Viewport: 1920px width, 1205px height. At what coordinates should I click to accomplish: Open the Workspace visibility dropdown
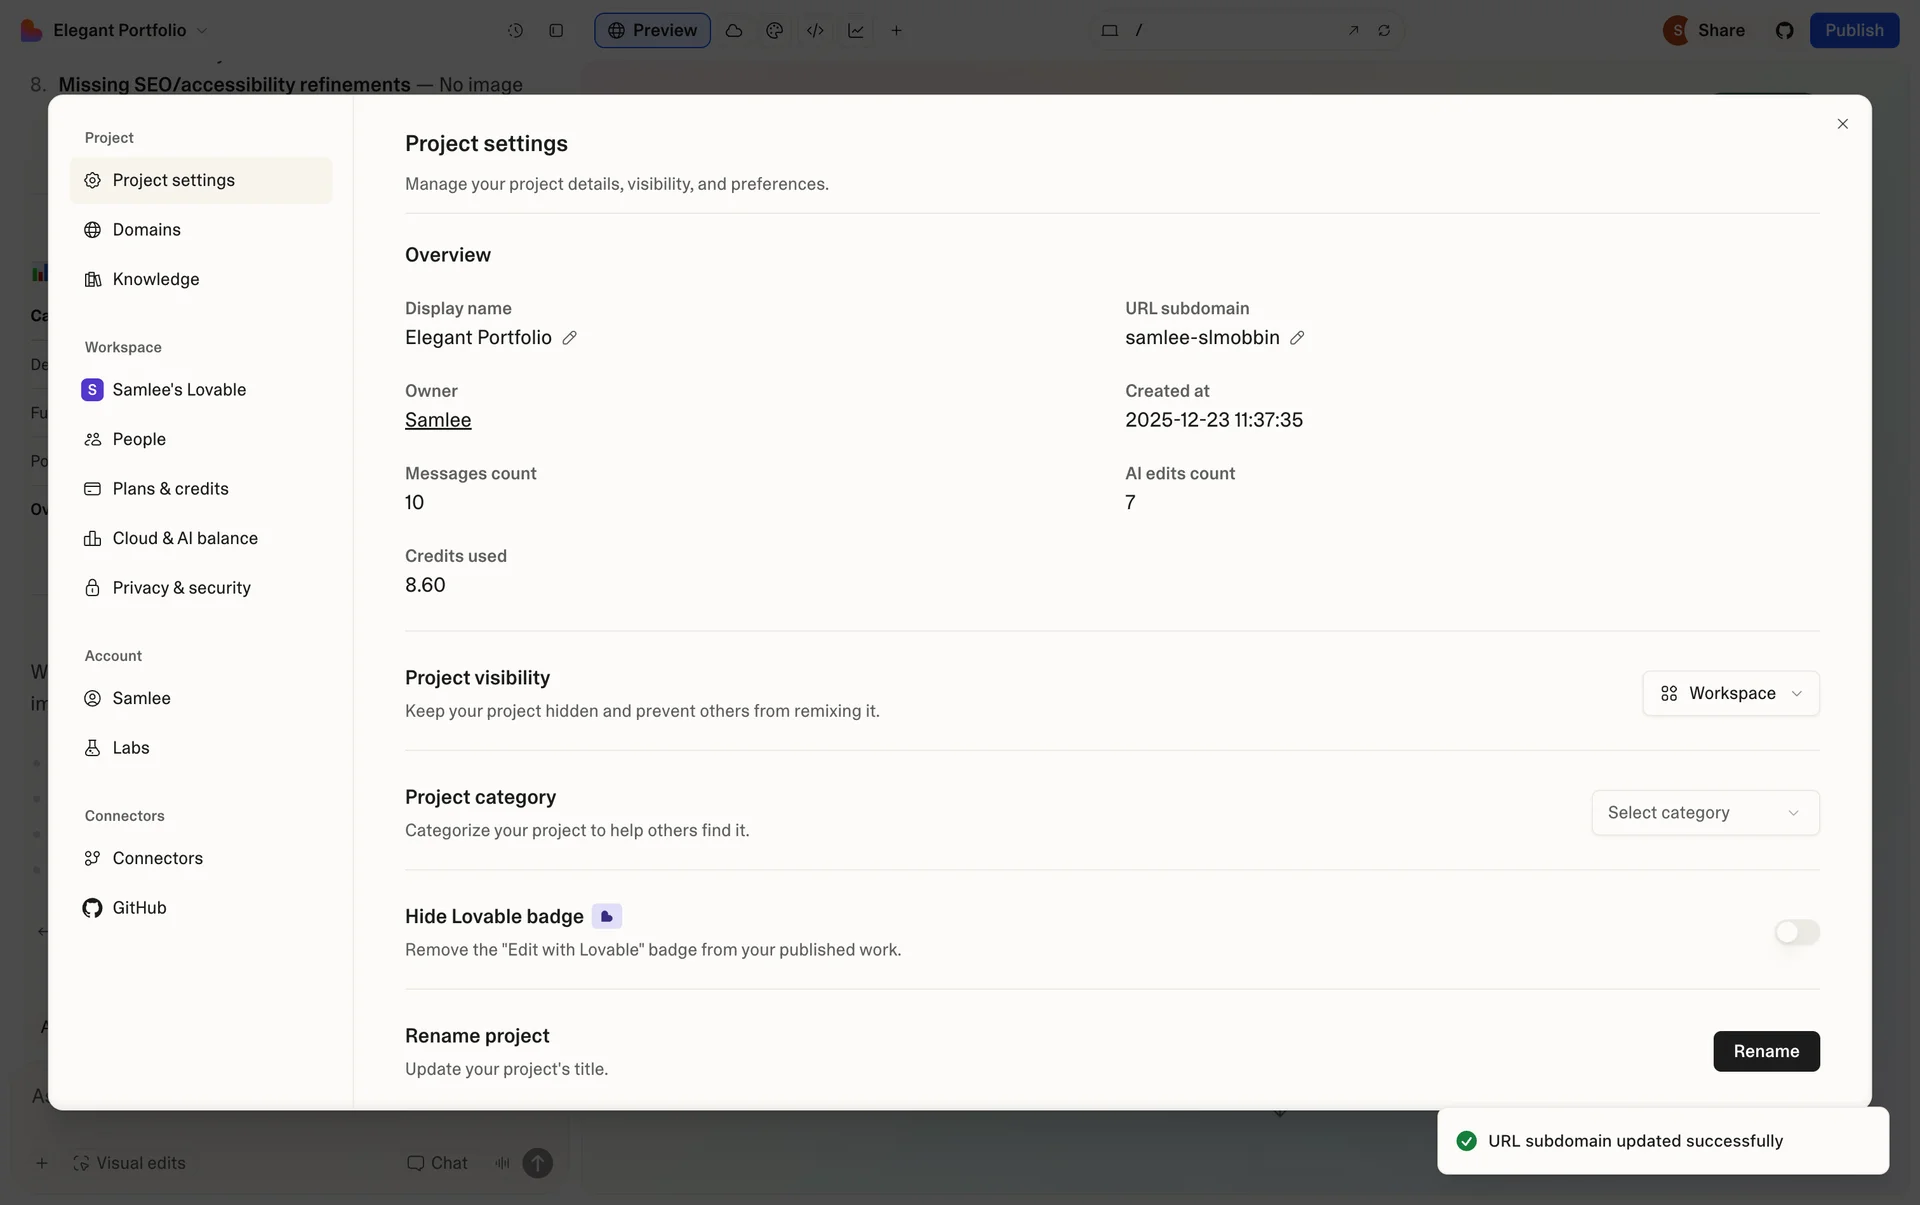pyautogui.click(x=1730, y=693)
